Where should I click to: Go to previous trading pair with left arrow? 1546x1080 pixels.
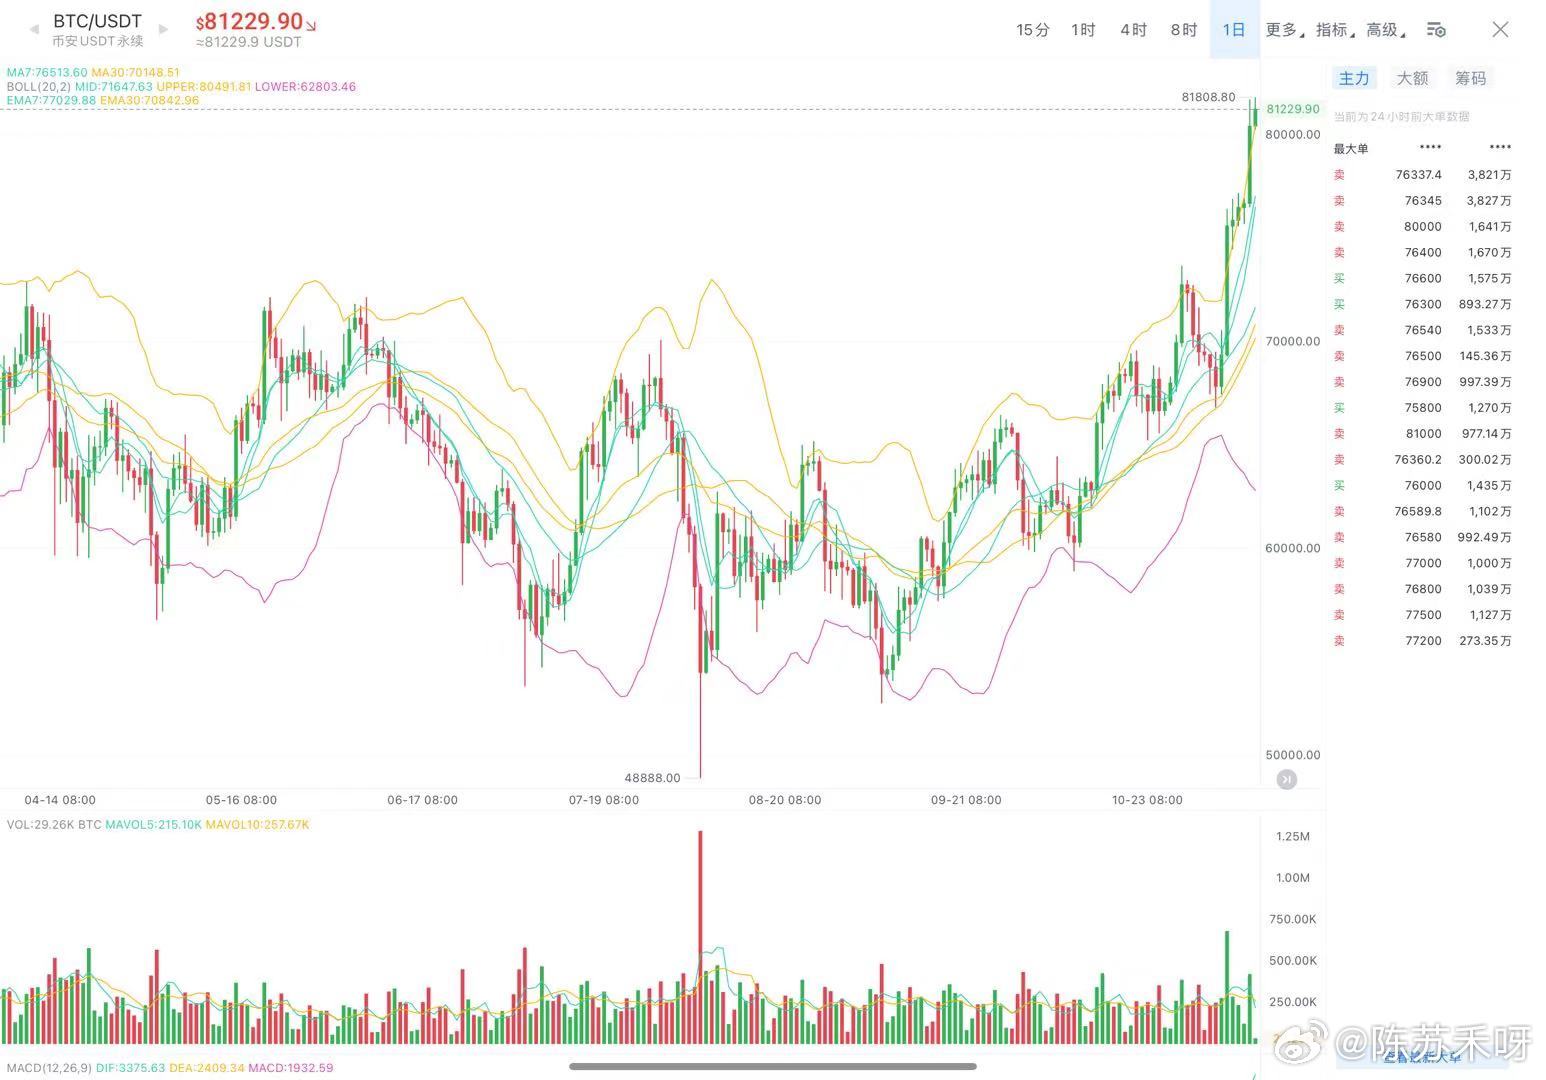tap(34, 29)
